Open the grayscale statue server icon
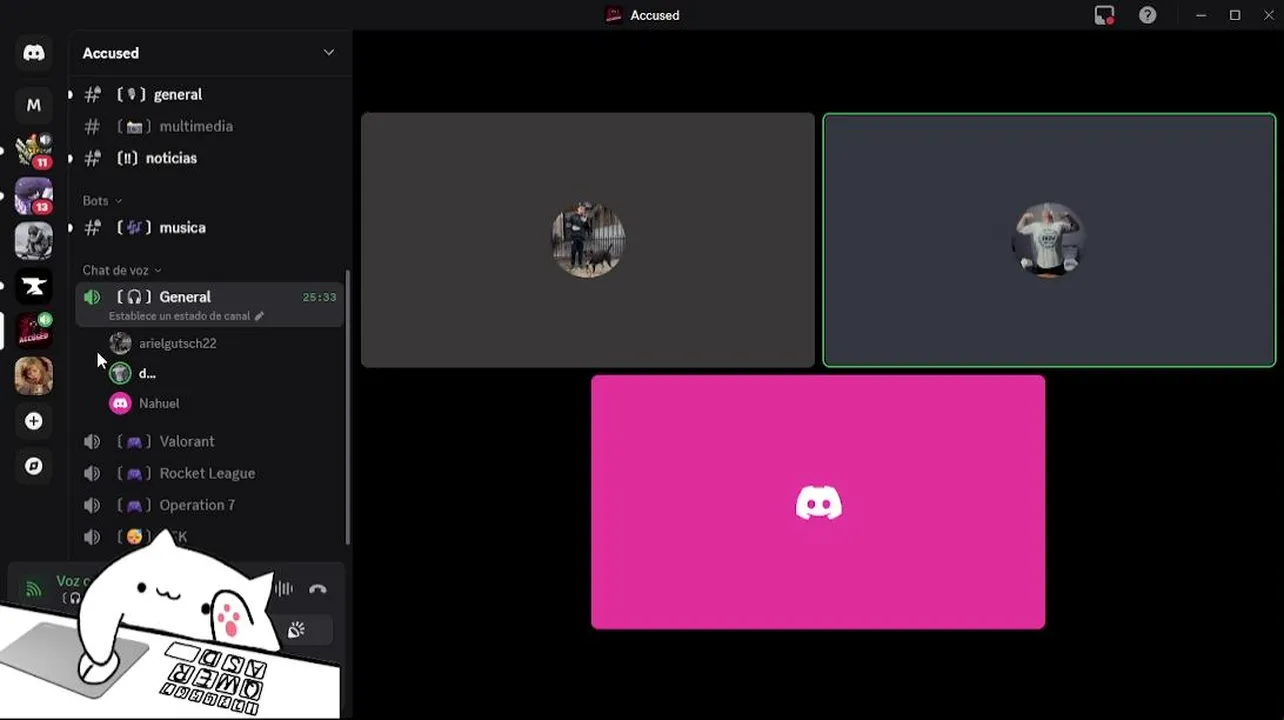The image size is (1284, 720). 34,241
